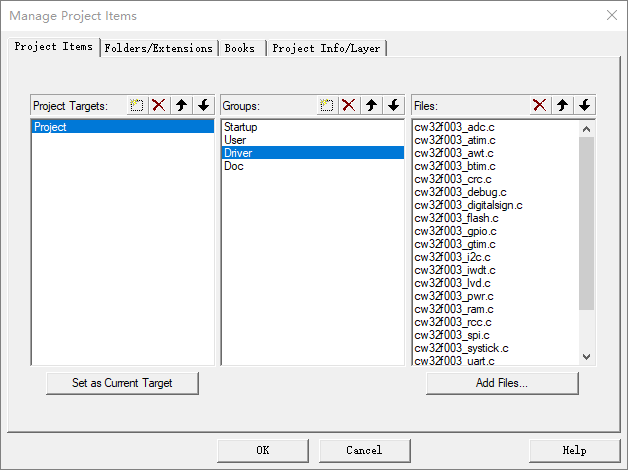Select the Project target entry
Screen dimensions: 628x470
[x=123, y=127]
